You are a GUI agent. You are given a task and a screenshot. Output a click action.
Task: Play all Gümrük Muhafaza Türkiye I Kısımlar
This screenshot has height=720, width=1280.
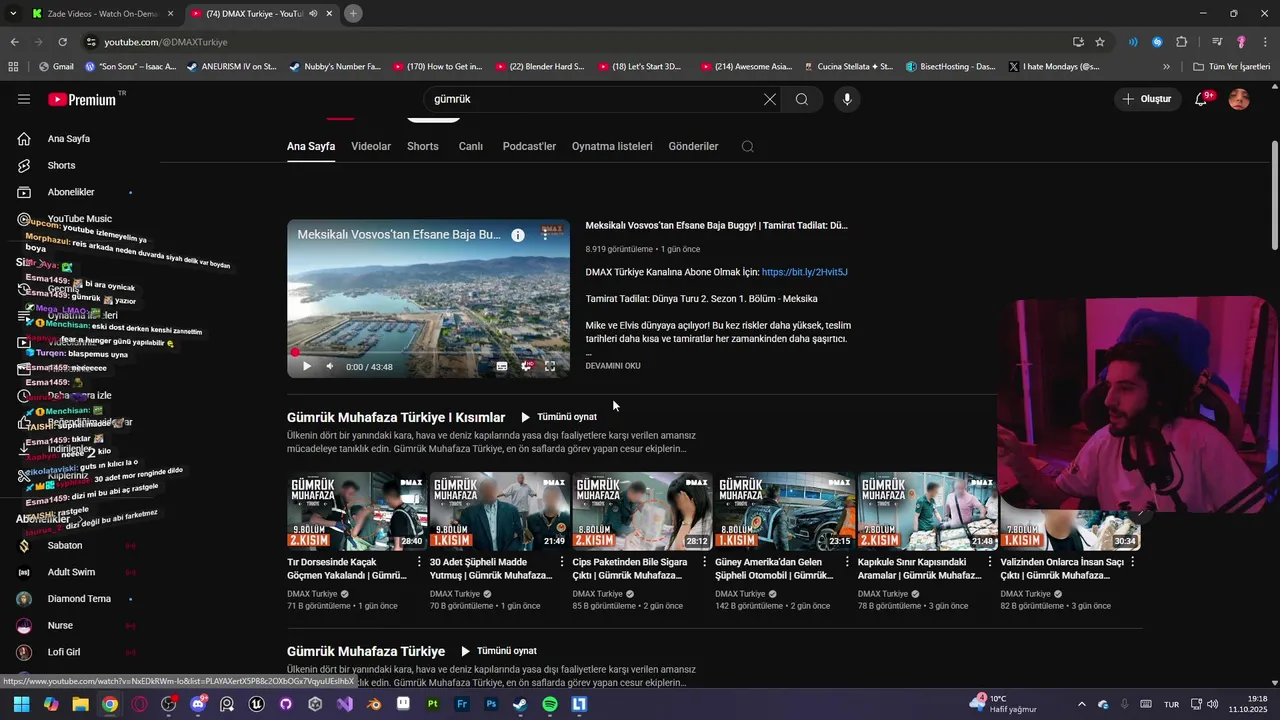558,417
